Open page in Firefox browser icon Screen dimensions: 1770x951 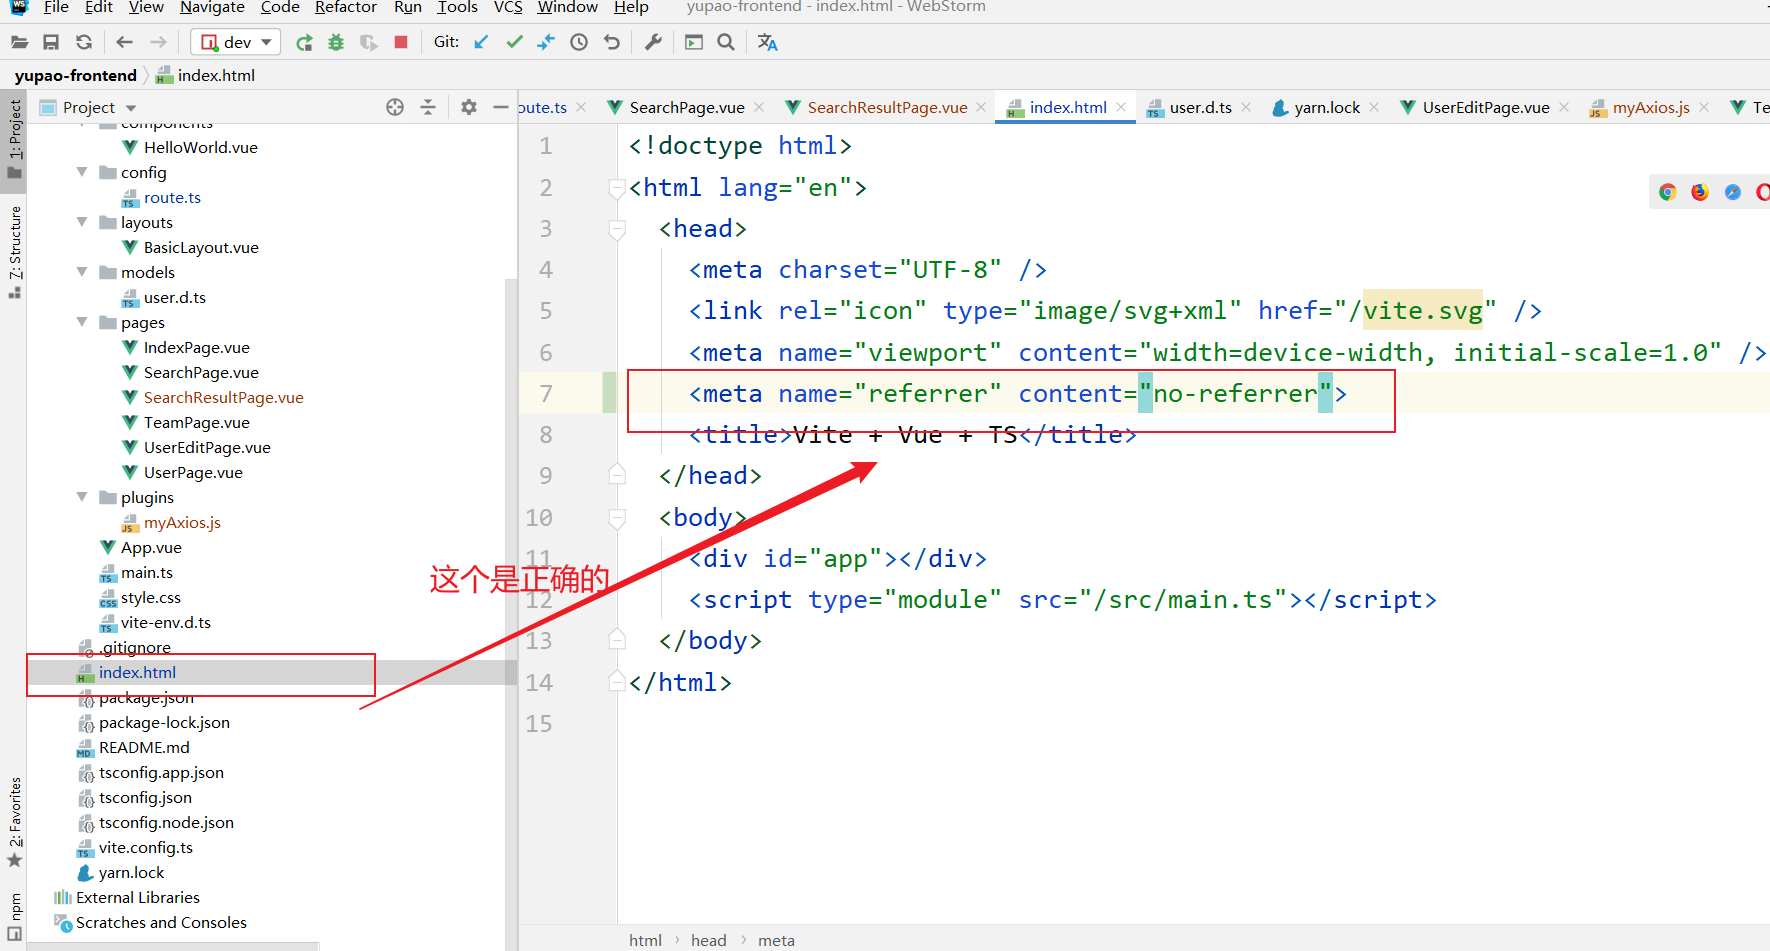1700,192
